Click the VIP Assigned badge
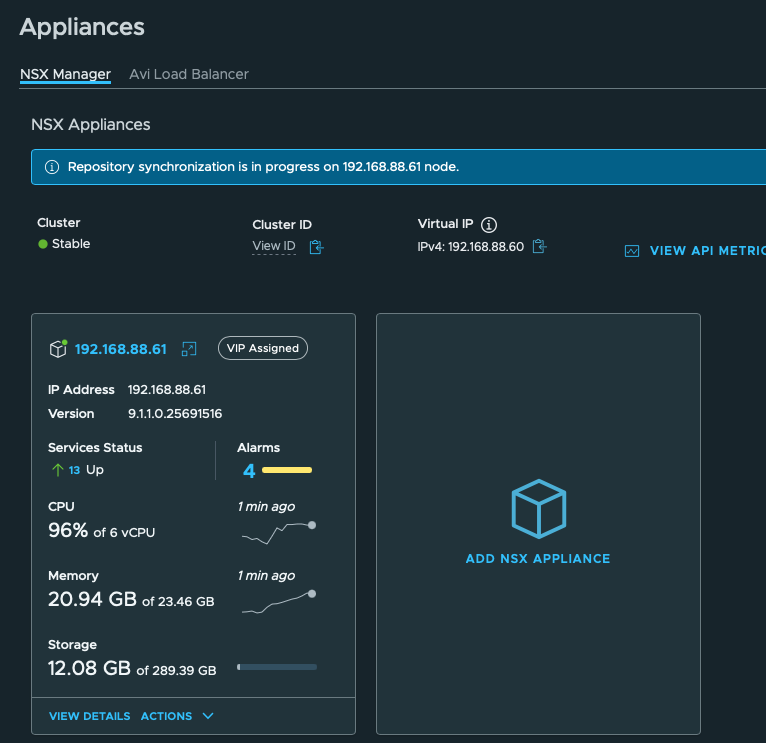 pos(263,348)
